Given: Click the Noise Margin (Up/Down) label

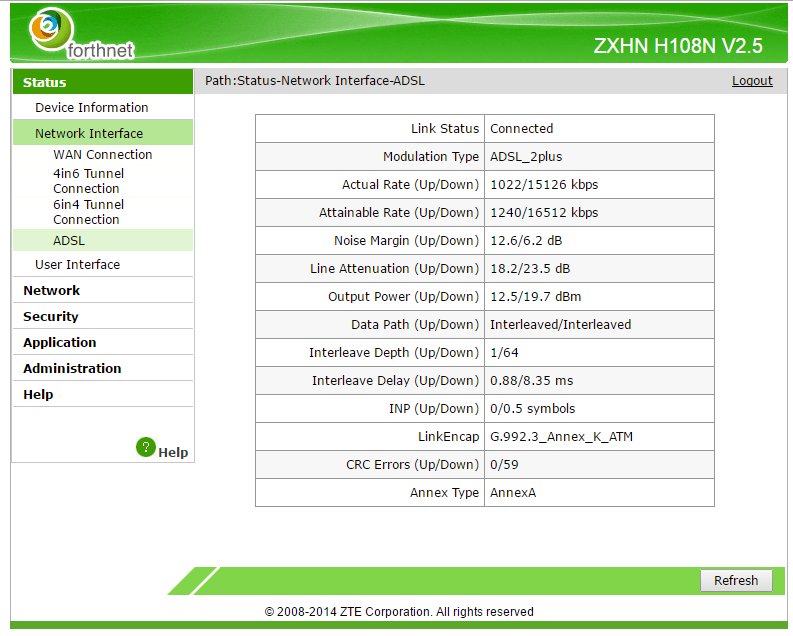Looking at the screenshot, I should click(406, 241).
